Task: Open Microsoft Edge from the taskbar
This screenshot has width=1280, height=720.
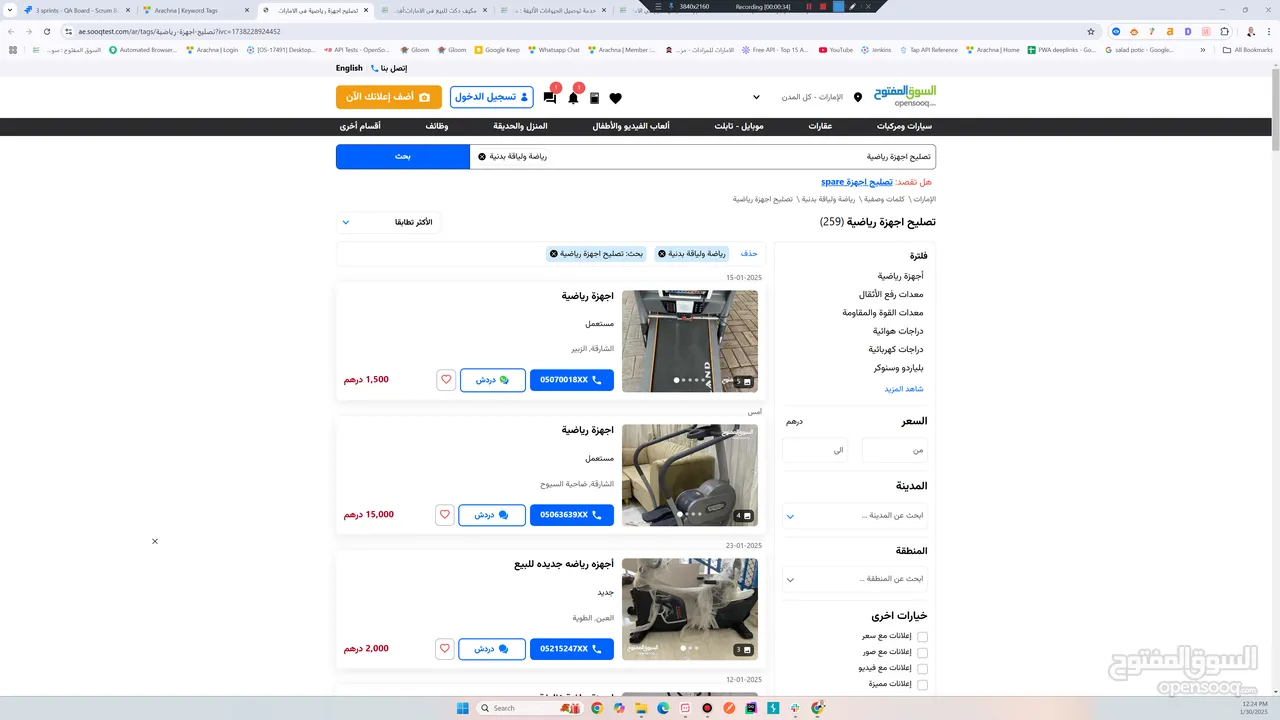Action: [662, 708]
